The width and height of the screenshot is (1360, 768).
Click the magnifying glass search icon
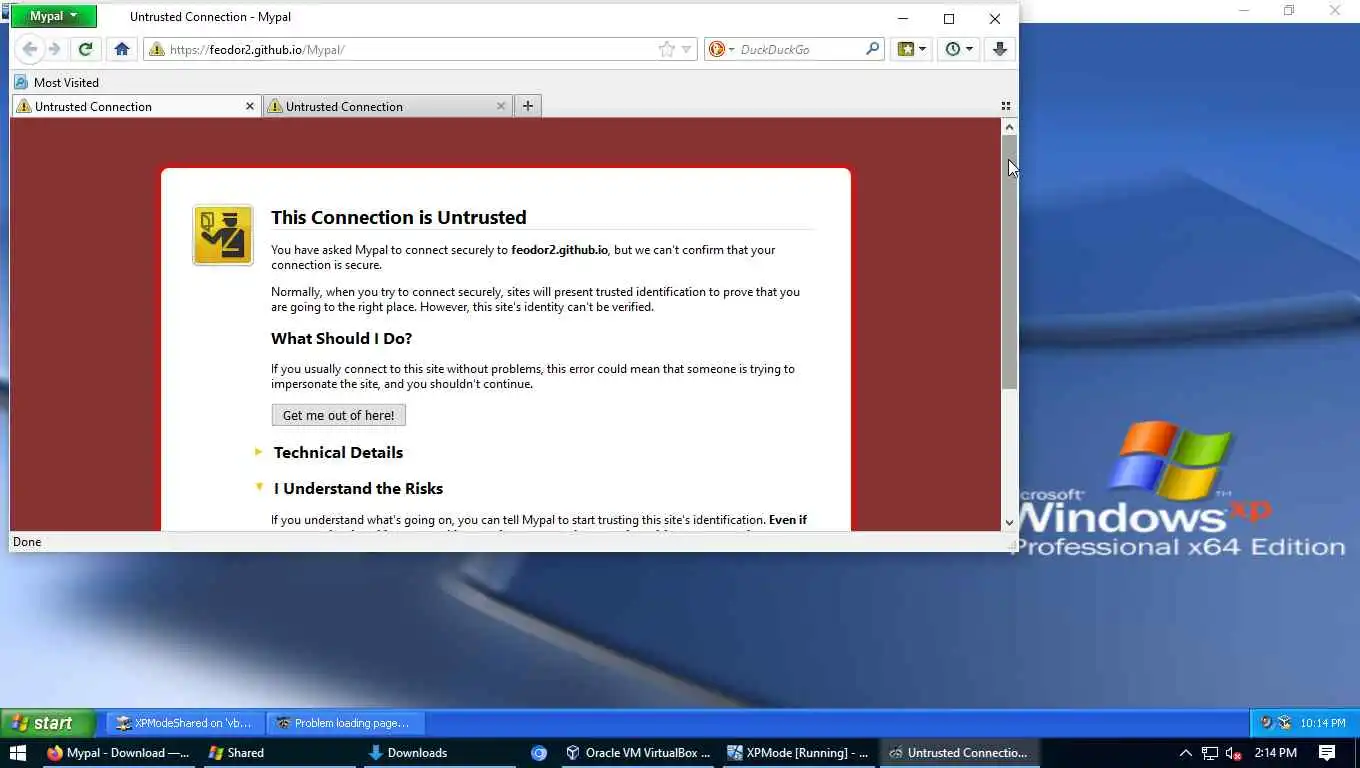pos(872,49)
